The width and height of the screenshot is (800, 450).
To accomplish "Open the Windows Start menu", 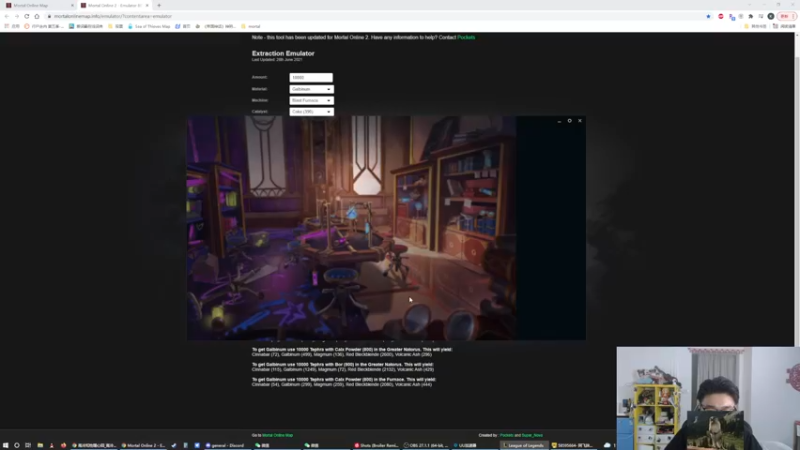I will 6,445.
